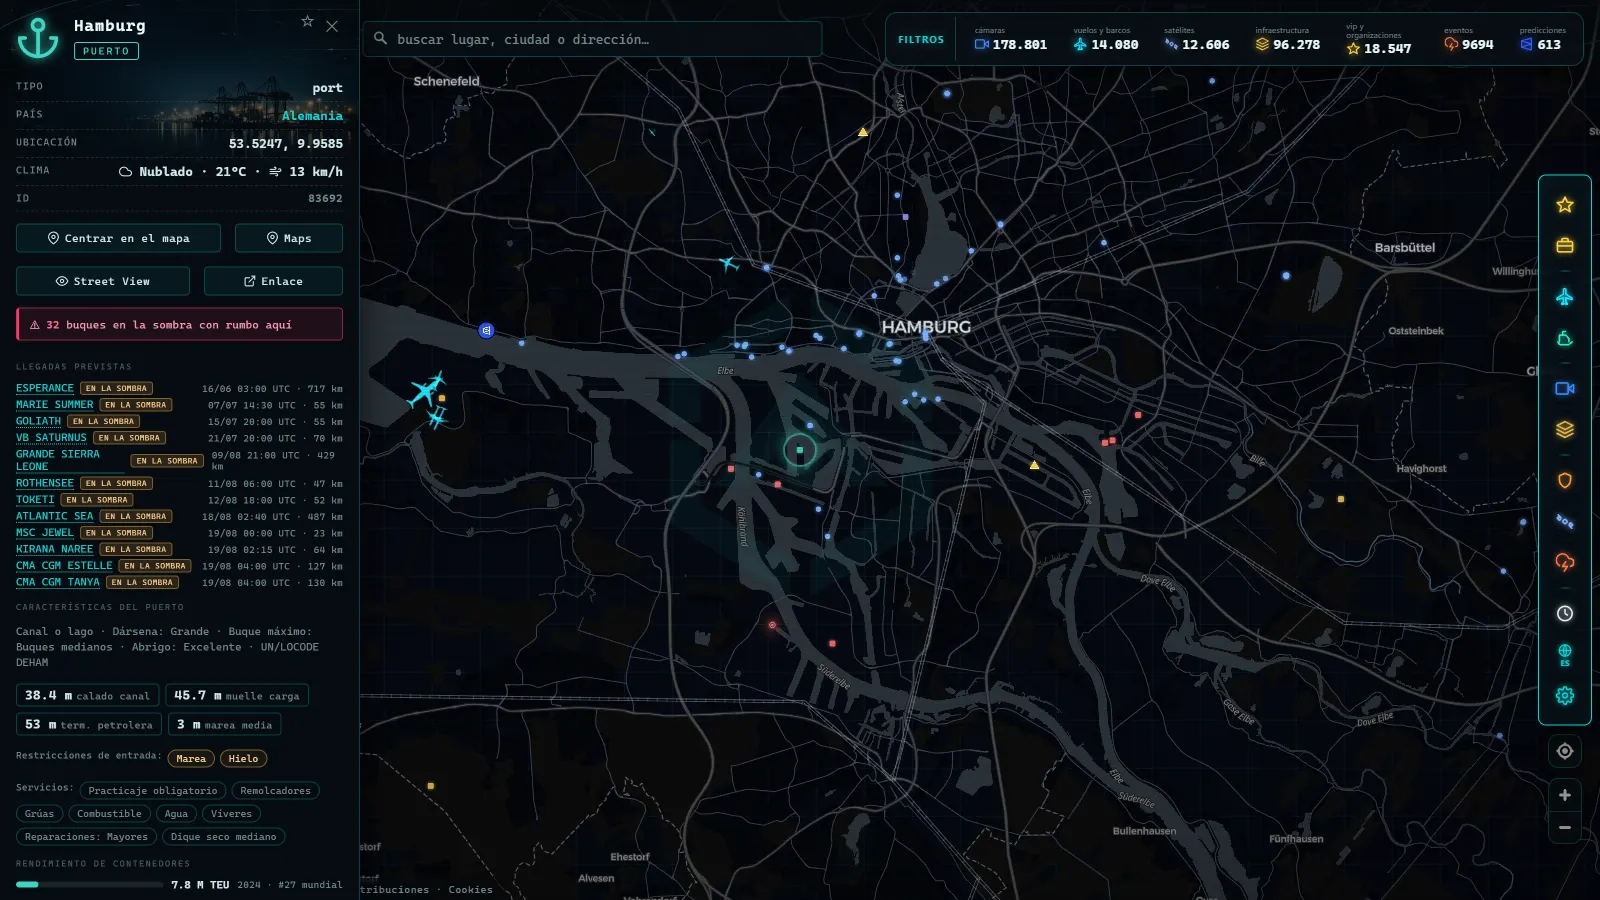Open the clock history icon
The height and width of the screenshot is (900, 1600).
pyautogui.click(x=1565, y=614)
